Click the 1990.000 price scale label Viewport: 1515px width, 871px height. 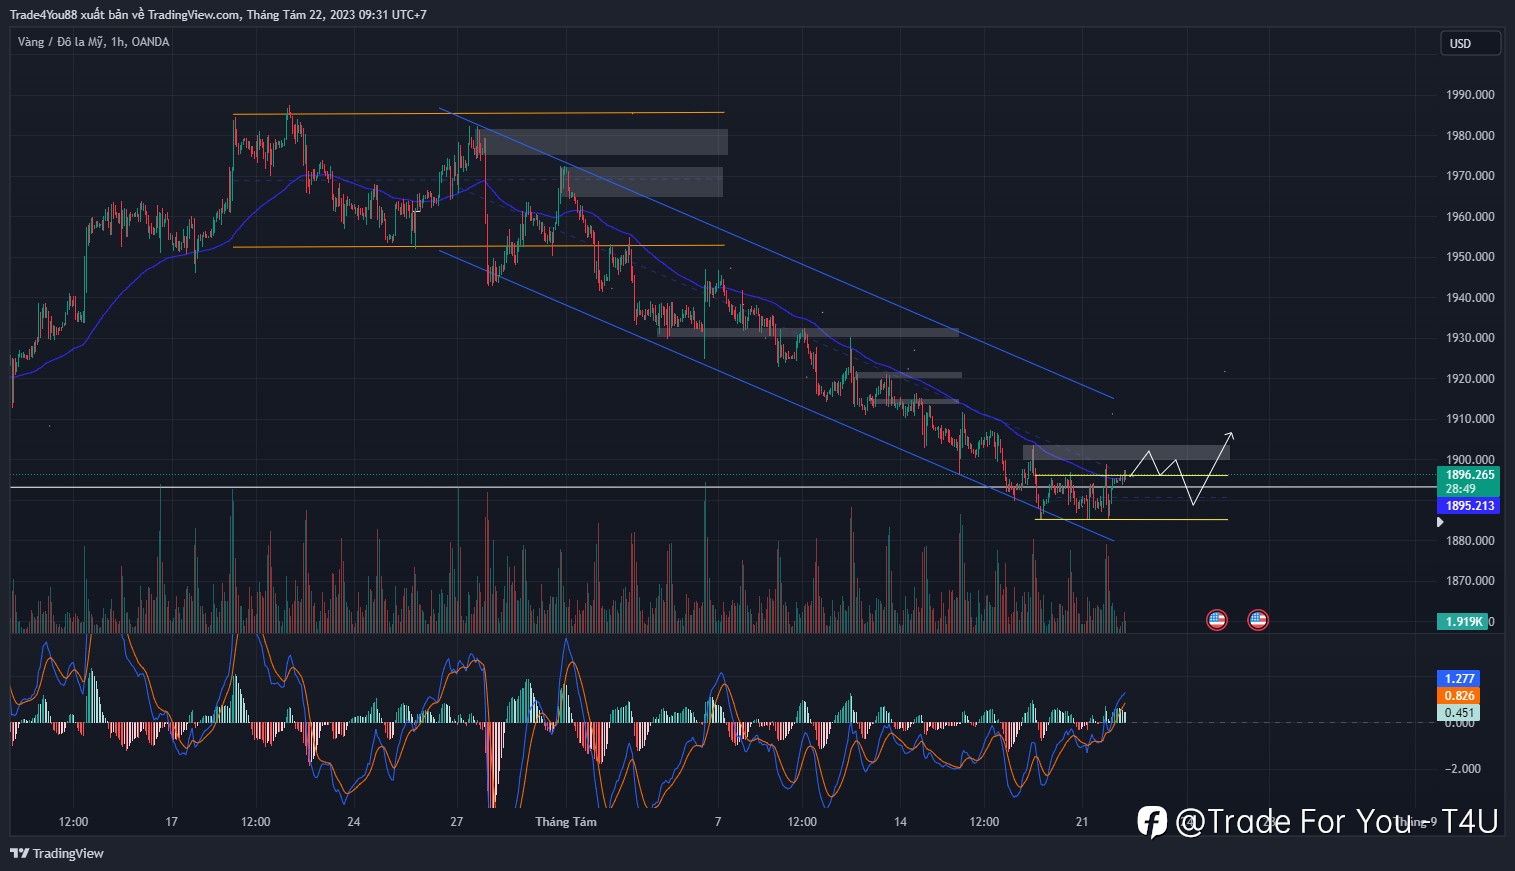(1470, 95)
